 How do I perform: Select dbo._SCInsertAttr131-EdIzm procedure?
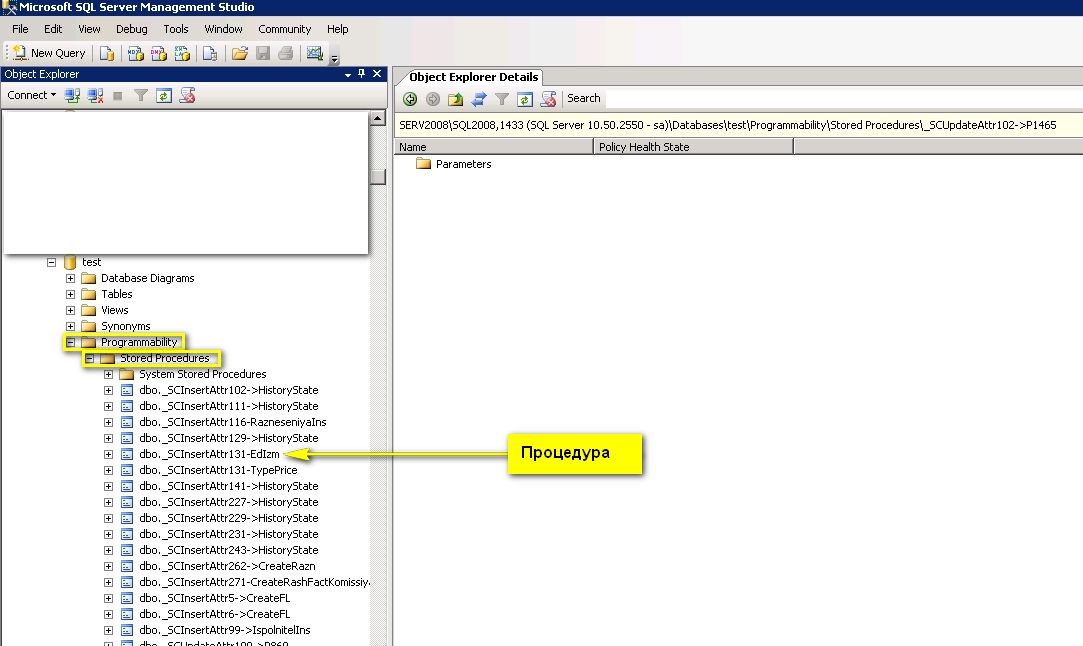click(209, 454)
